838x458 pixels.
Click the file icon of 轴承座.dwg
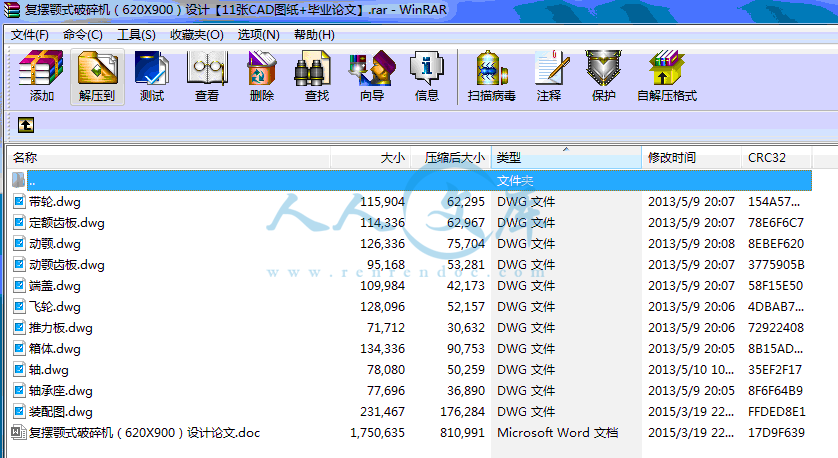(19, 391)
